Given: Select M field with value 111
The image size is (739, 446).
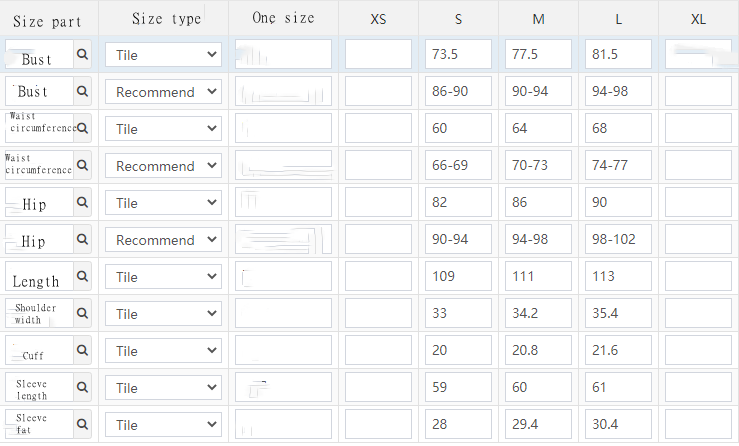Looking at the screenshot, I should [538, 277].
